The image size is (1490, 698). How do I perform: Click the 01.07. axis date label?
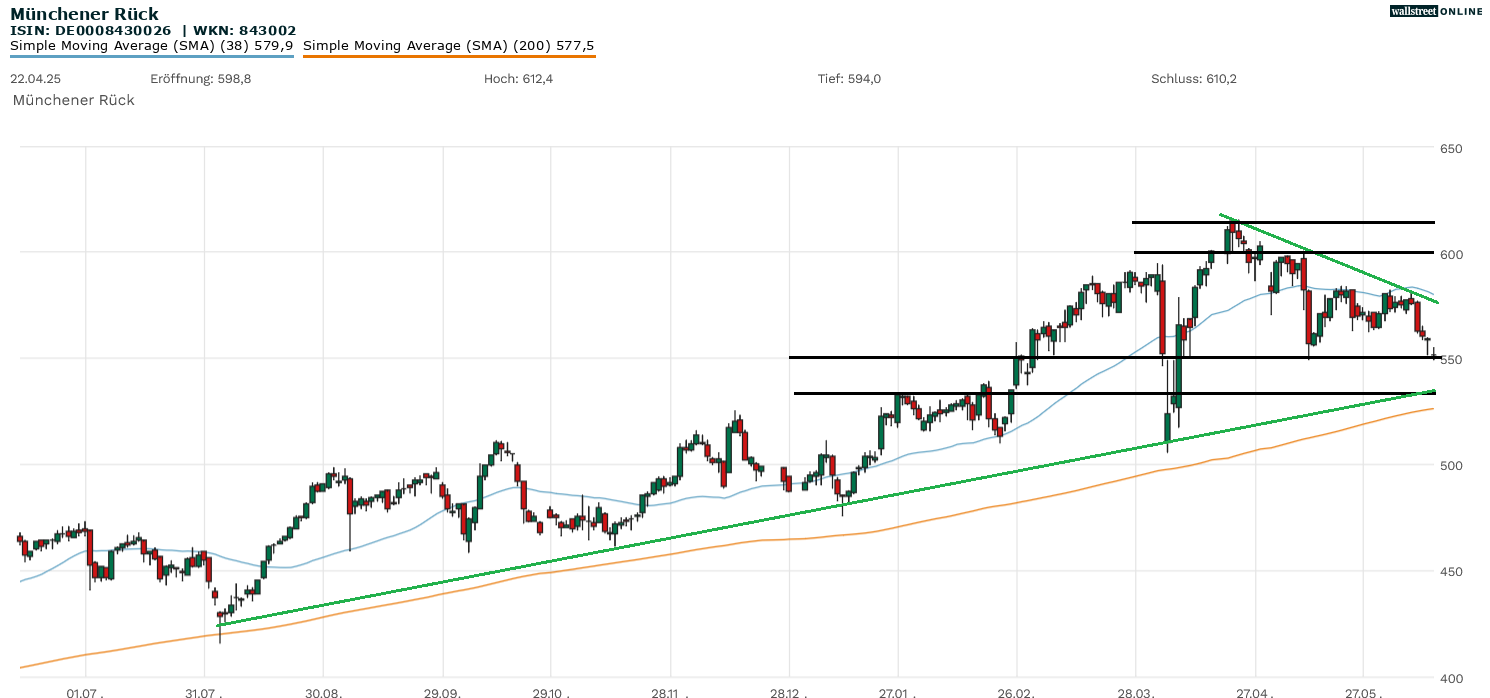[x=84, y=690]
